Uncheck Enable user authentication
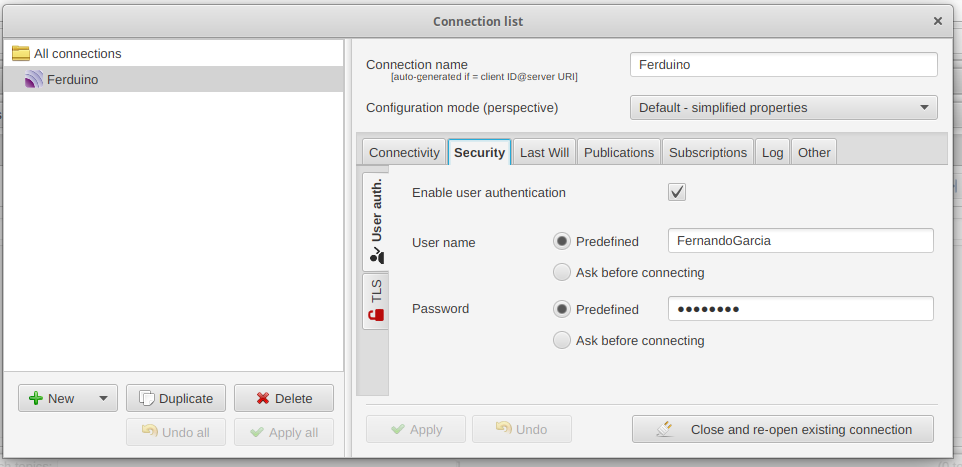This screenshot has height=467, width=962. (677, 192)
